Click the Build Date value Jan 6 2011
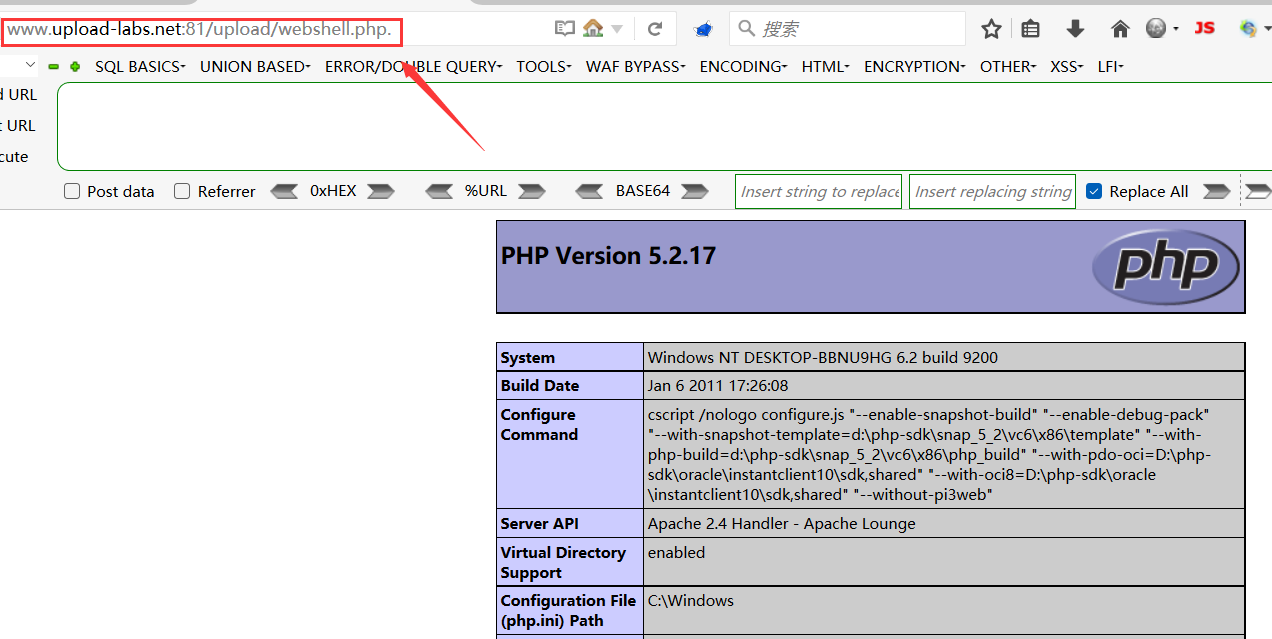This screenshot has height=639, width=1272. [x=718, y=385]
